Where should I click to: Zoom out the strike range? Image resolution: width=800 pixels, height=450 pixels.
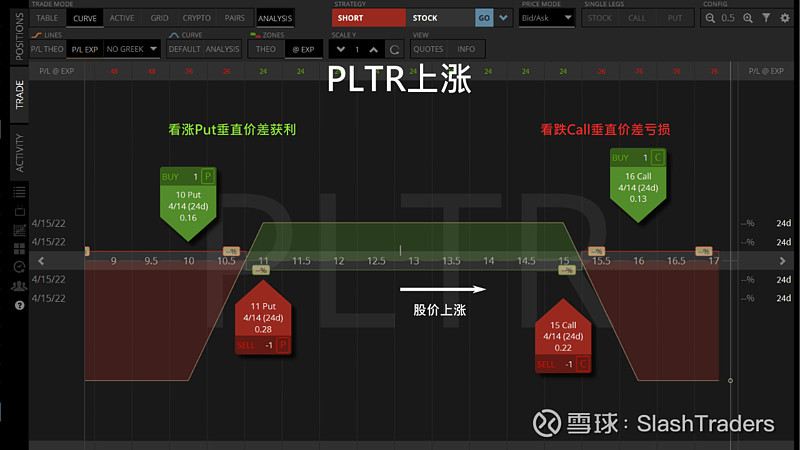point(710,18)
